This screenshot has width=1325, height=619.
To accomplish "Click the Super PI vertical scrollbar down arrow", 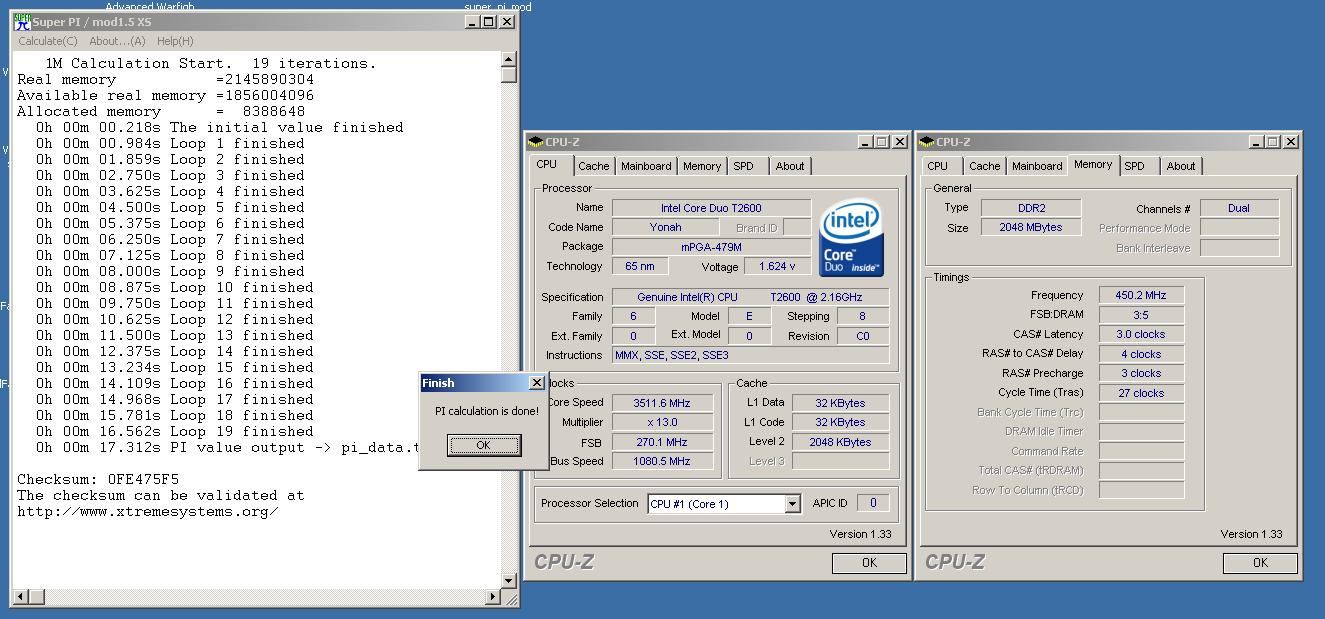I will point(509,581).
